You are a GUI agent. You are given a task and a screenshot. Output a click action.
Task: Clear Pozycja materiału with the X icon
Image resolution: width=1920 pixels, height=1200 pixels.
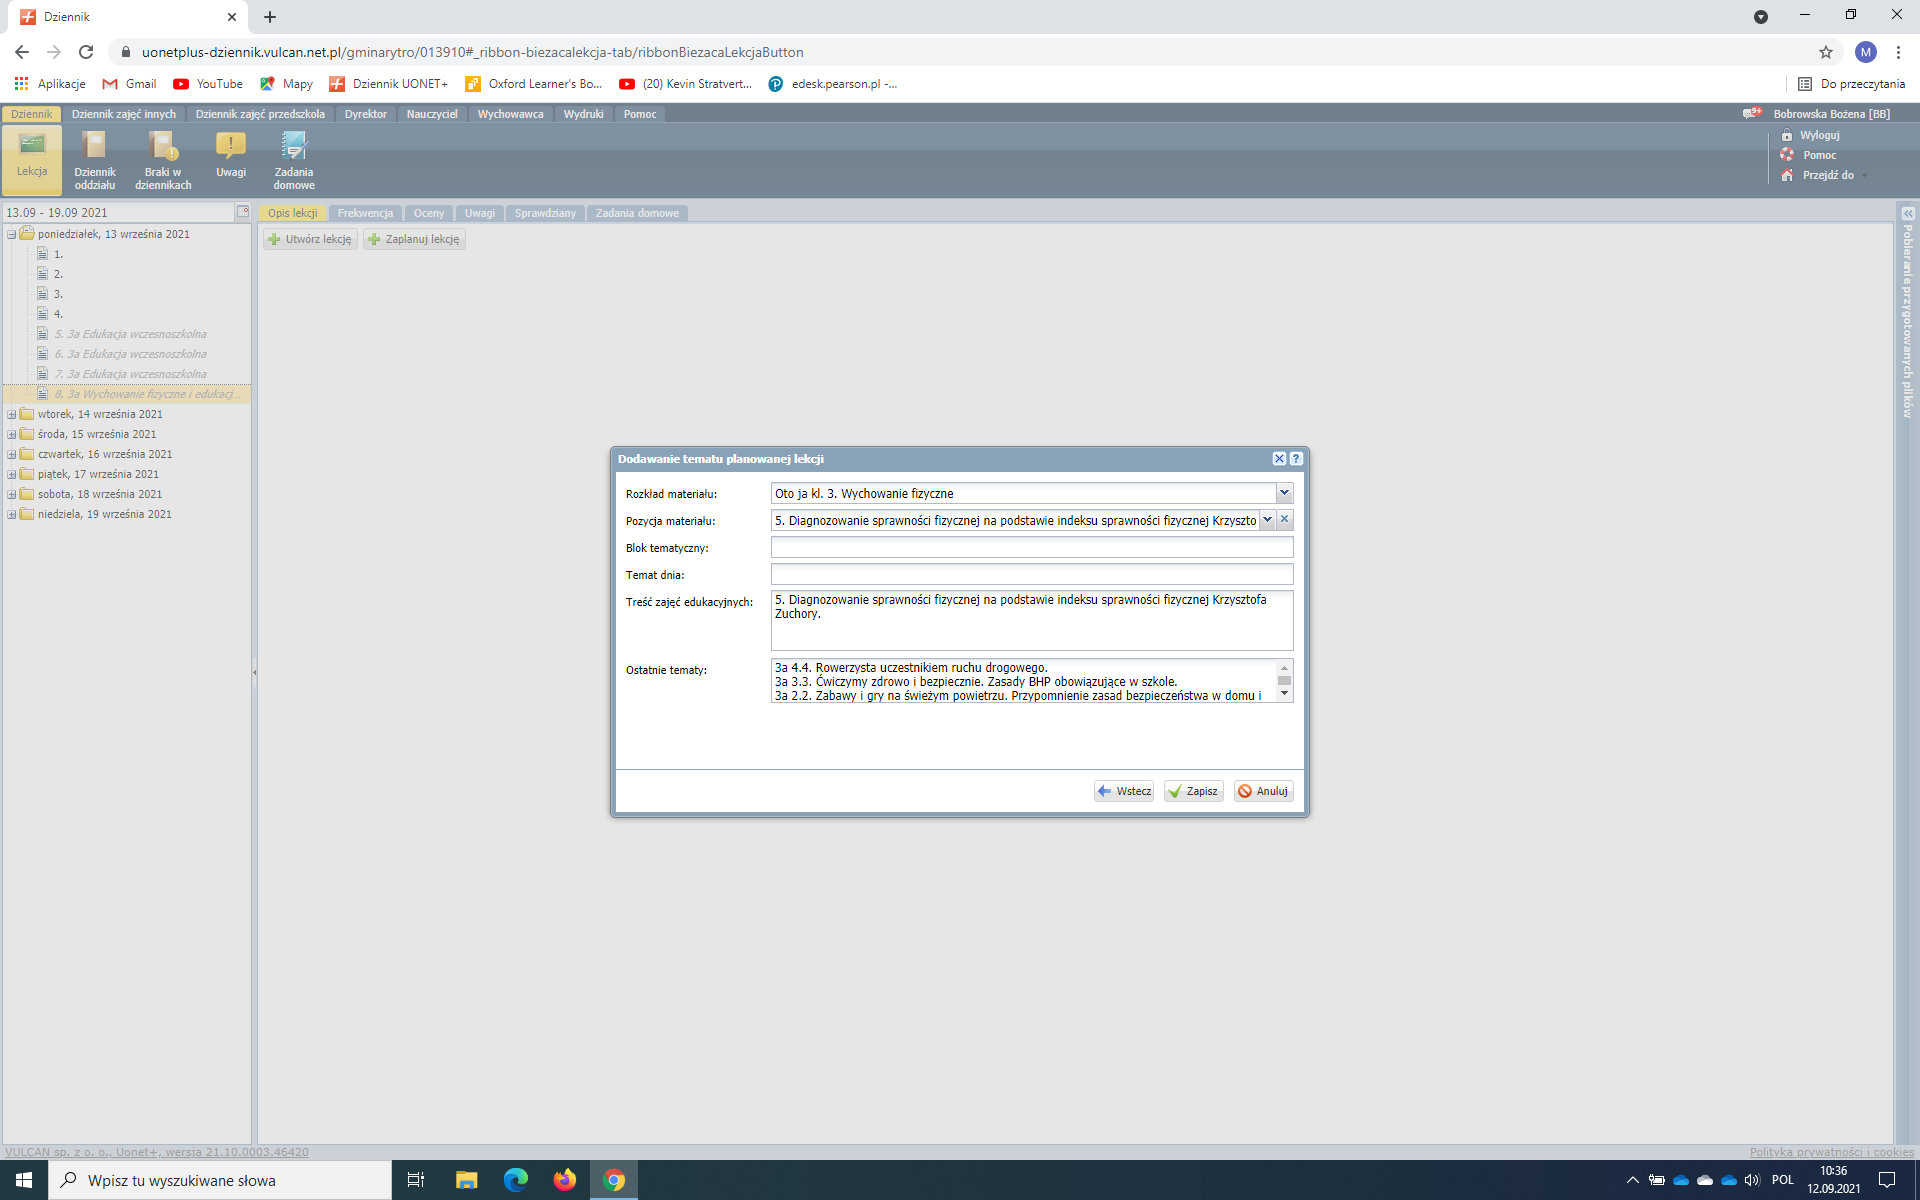[x=1285, y=520]
